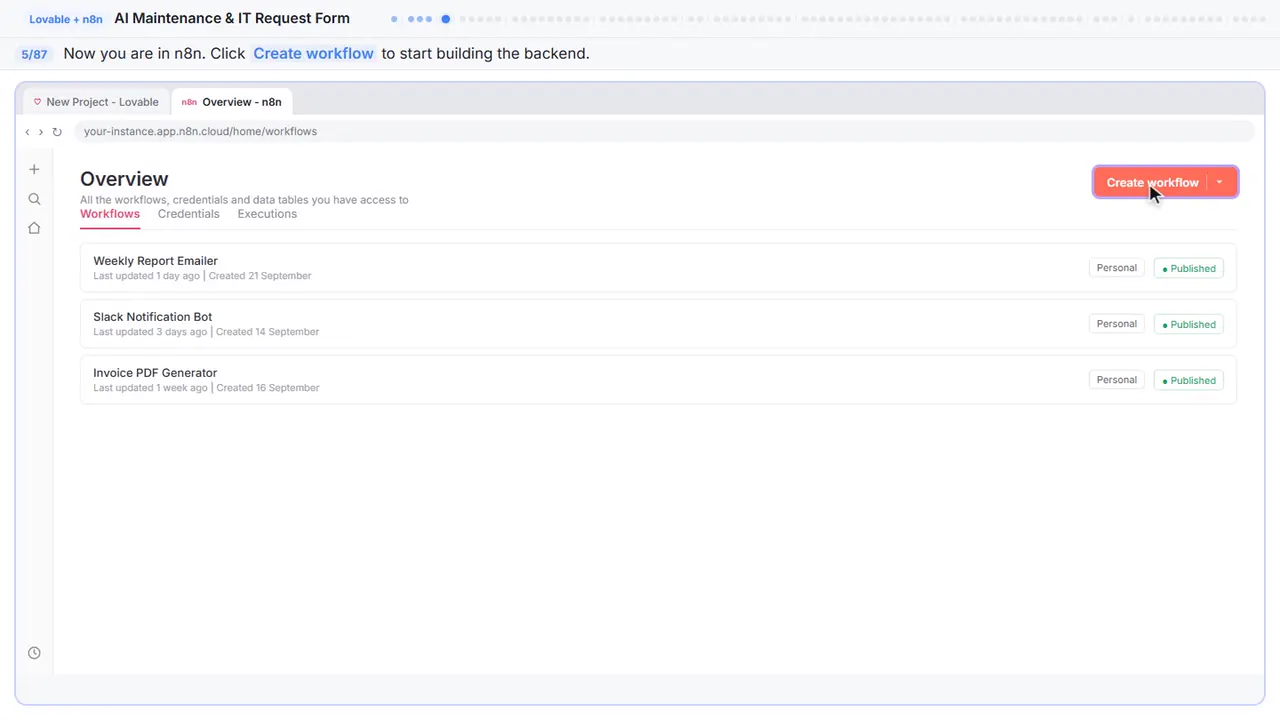Image resolution: width=1280 pixels, height=720 pixels.
Task: Click the browser URL address field
Action: [x=664, y=132]
